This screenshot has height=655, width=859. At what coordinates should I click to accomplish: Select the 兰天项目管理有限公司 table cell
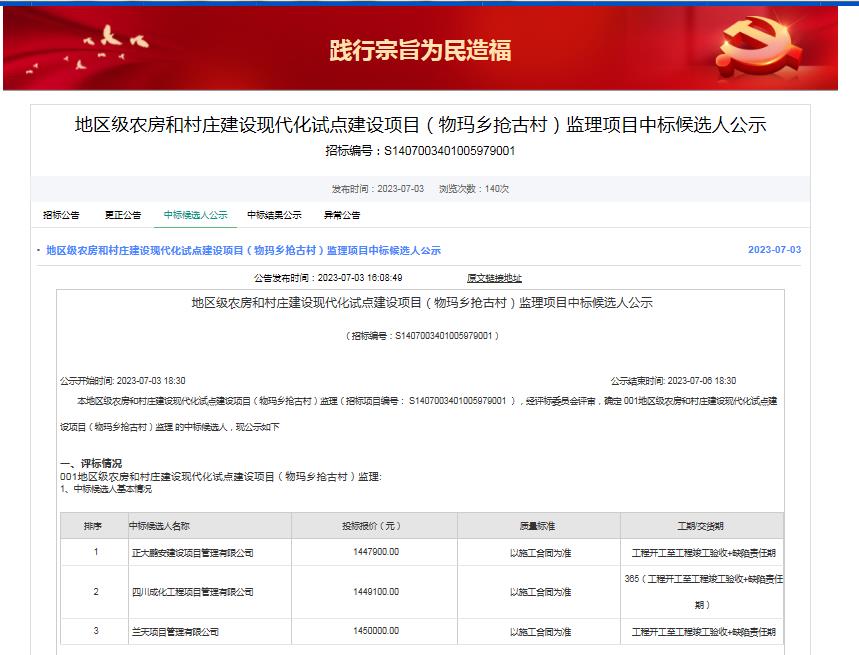pyautogui.click(x=174, y=632)
